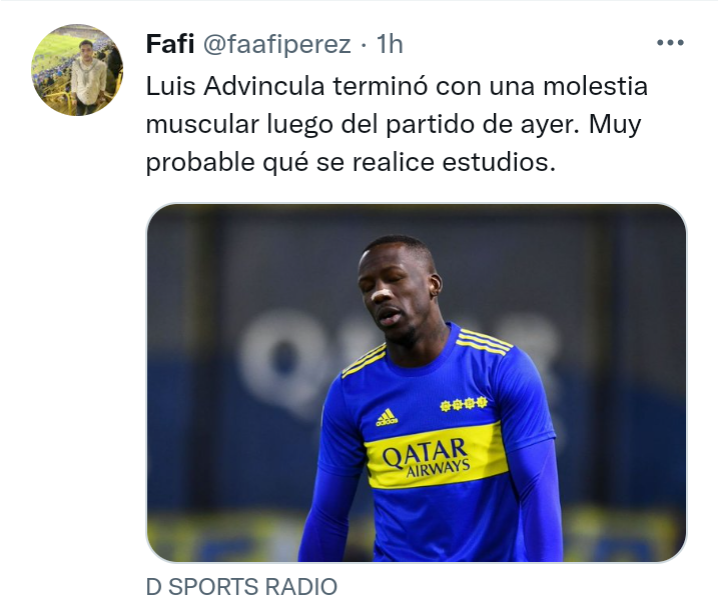Open Fafi's round profile picture

[77, 70]
